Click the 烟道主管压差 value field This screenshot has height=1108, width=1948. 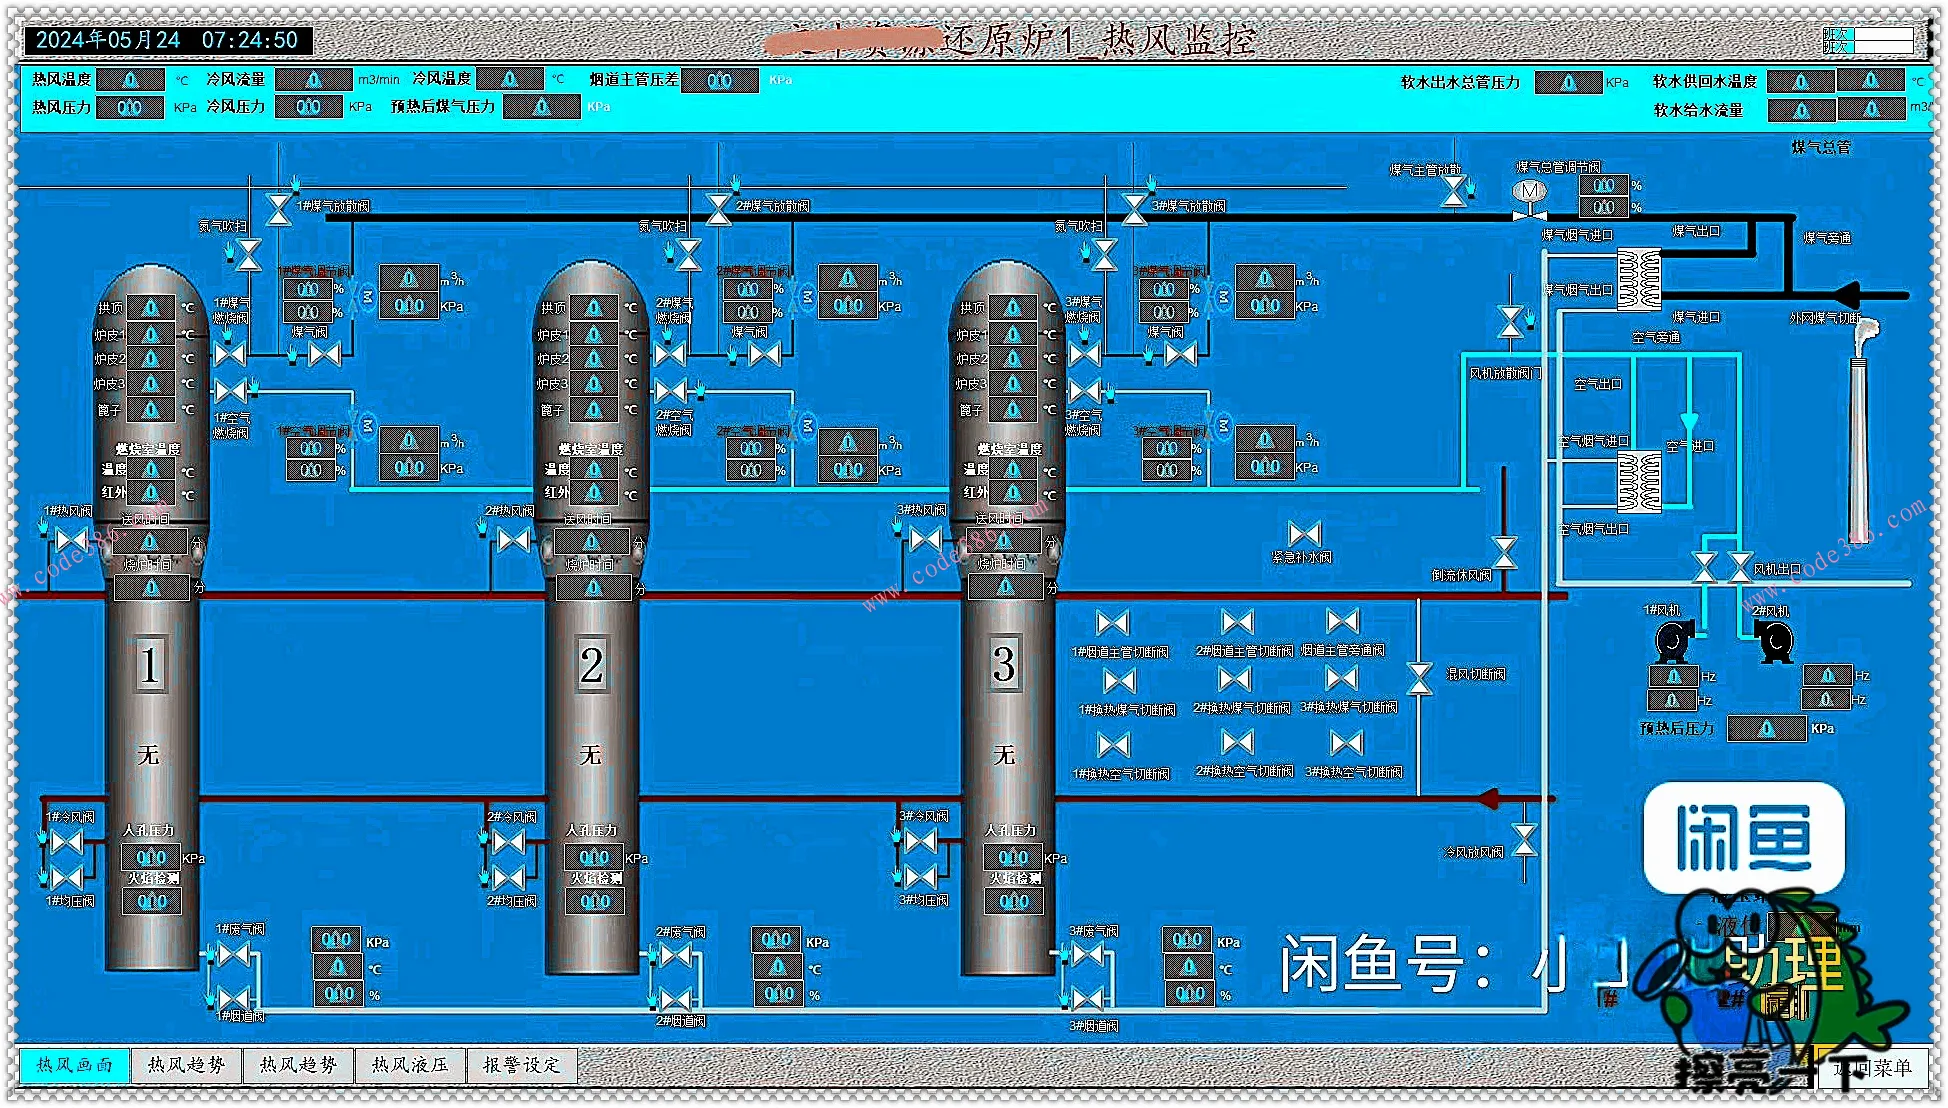(719, 81)
